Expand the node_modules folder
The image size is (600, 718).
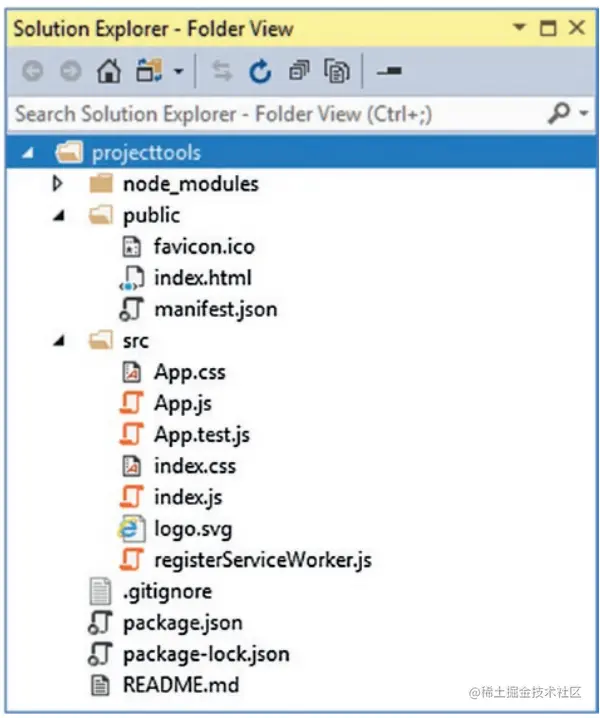pyautogui.click(x=57, y=184)
